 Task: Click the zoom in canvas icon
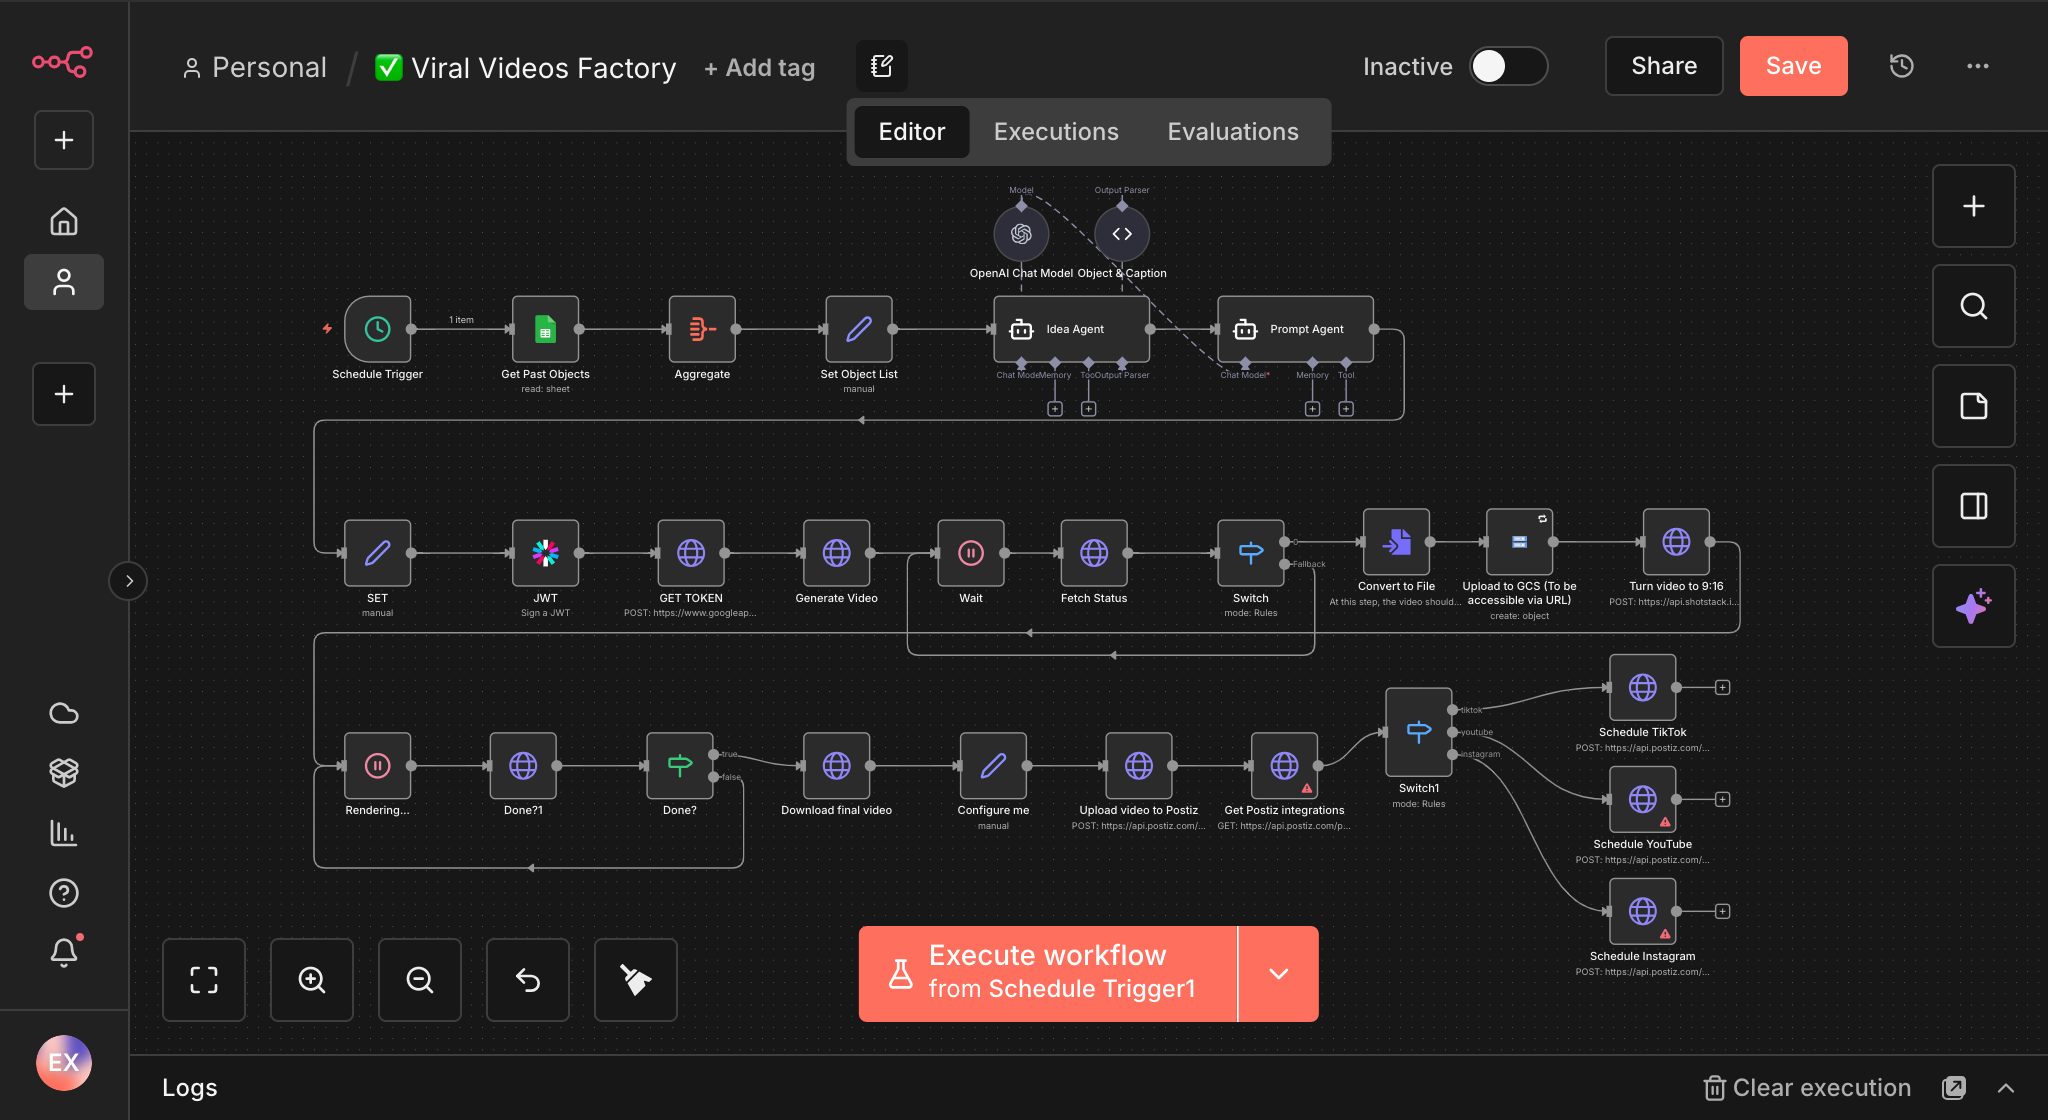(312, 980)
